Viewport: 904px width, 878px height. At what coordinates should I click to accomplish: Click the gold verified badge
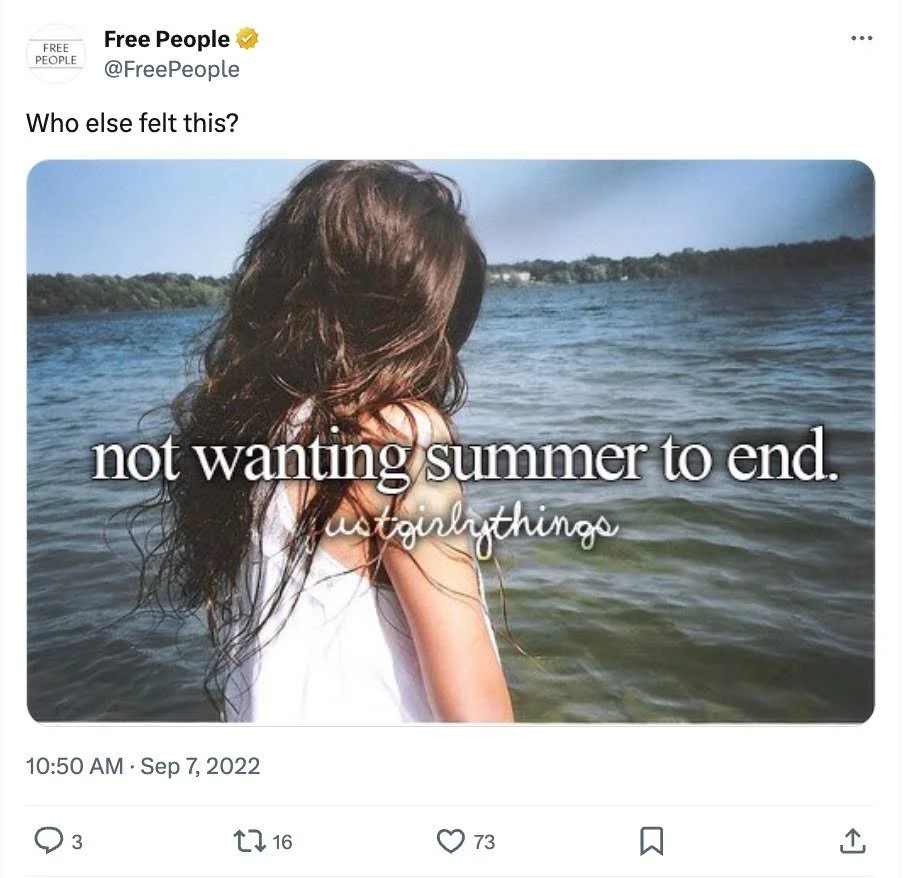pos(247,39)
